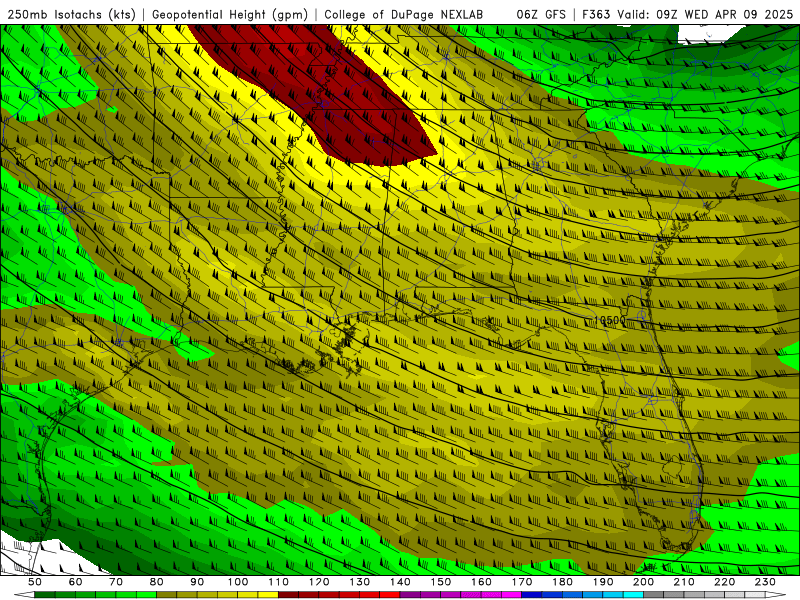
Task: Click the 190 label on the color scale
Action: pos(603,582)
